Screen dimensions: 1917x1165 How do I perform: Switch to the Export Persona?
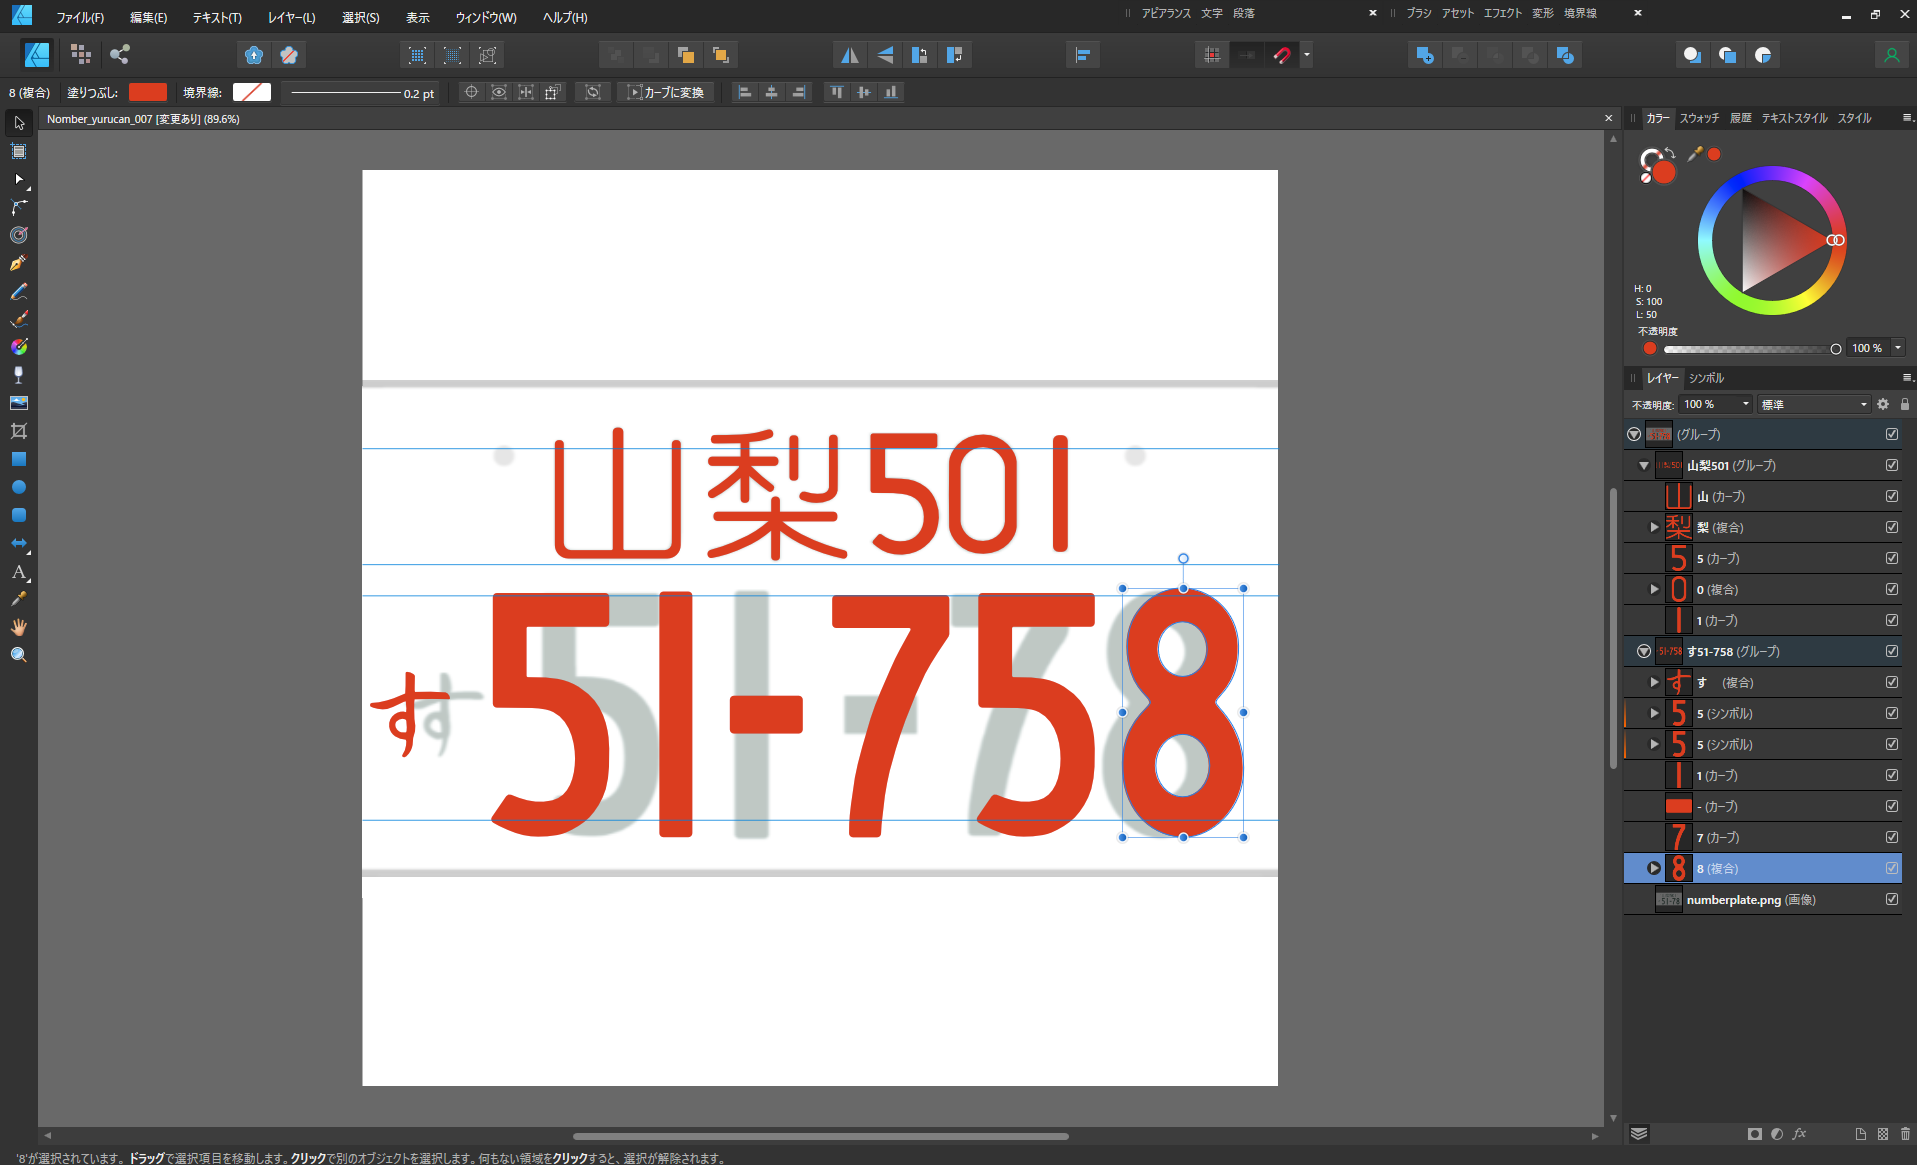(x=120, y=55)
